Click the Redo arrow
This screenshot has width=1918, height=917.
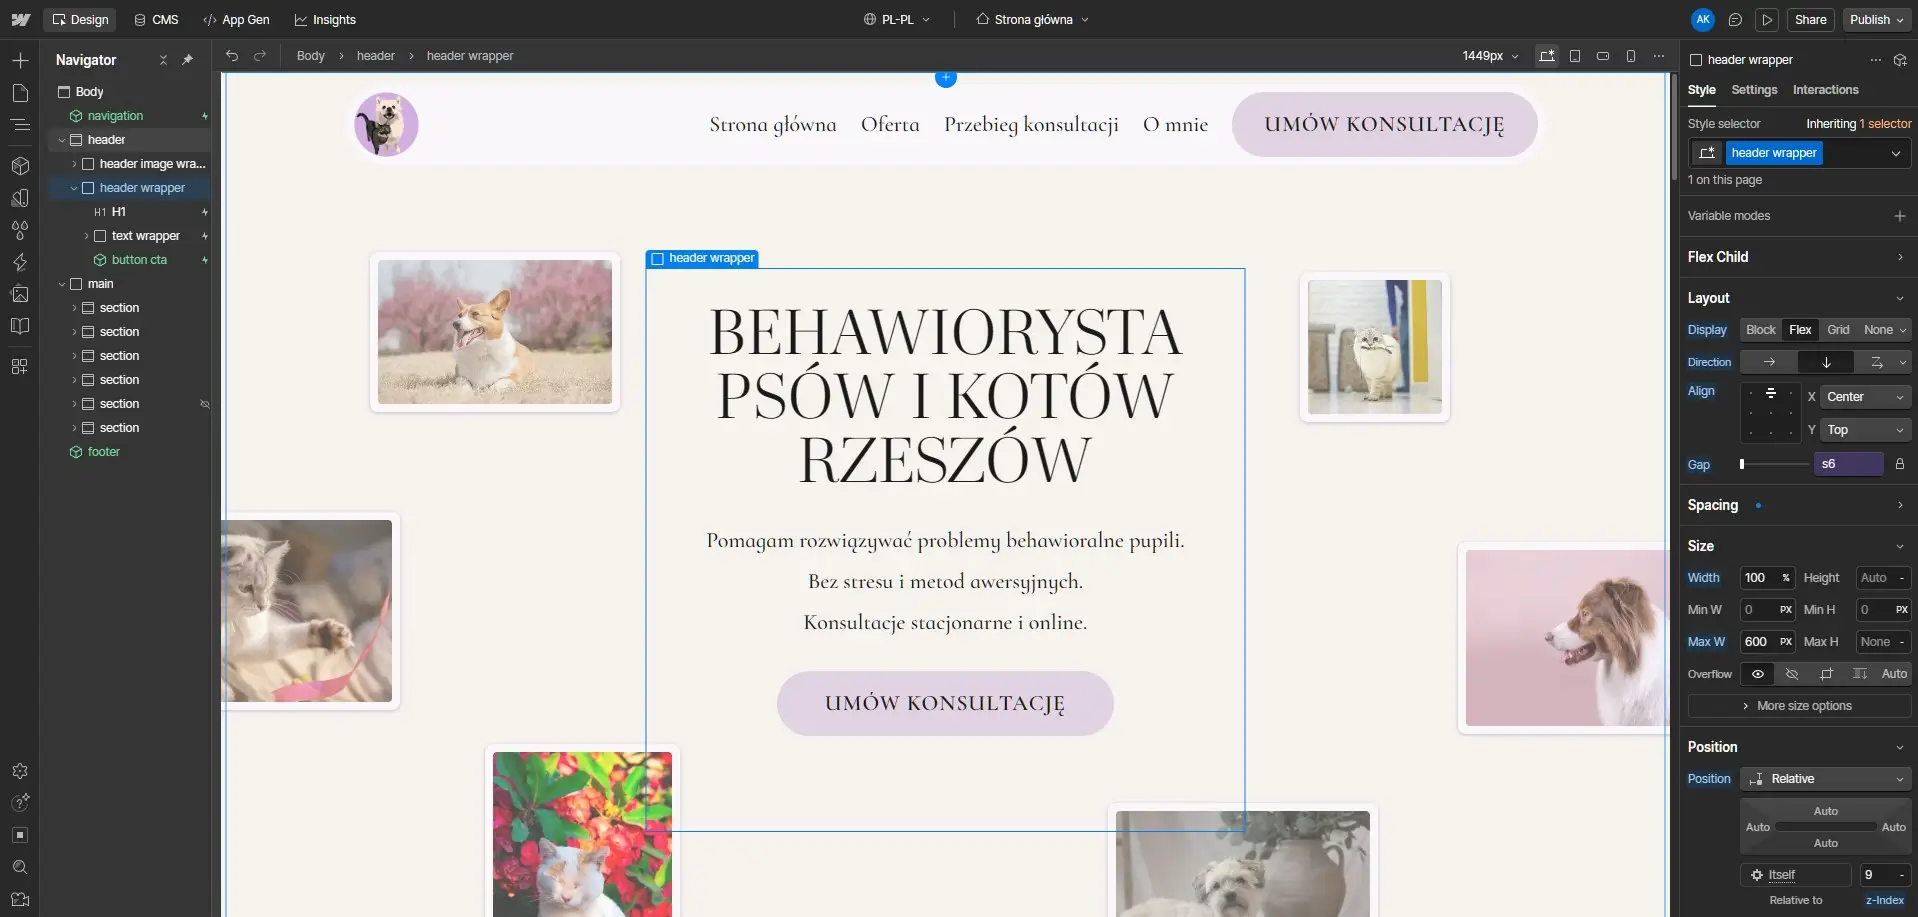pos(260,56)
